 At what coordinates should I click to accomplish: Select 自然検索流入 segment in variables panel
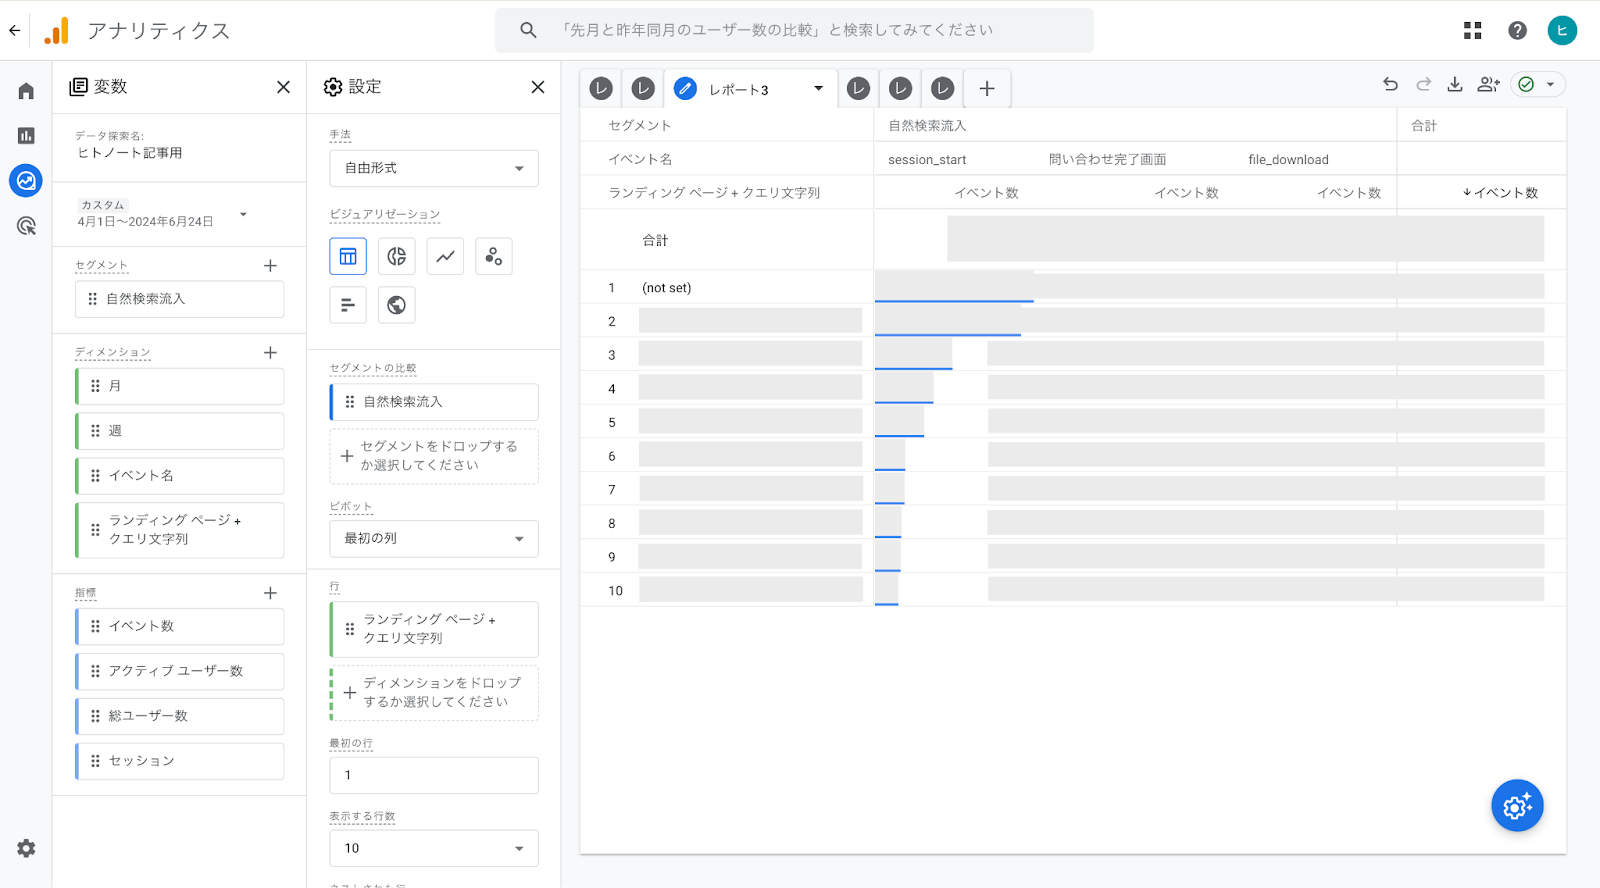[179, 299]
